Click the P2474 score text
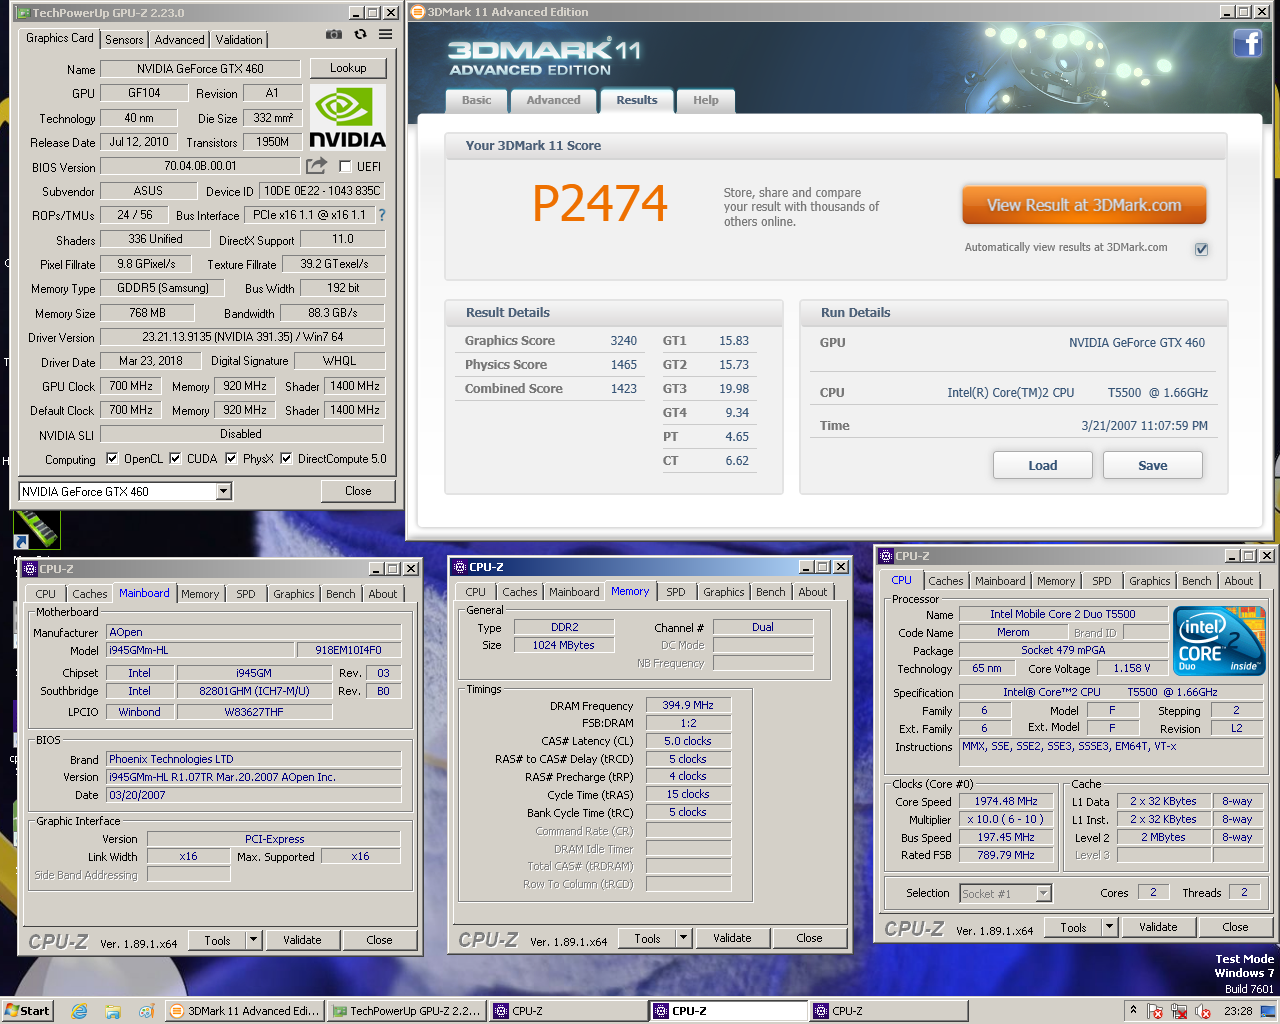This screenshot has width=1280, height=1024. pyautogui.click(x=600, y=204)
